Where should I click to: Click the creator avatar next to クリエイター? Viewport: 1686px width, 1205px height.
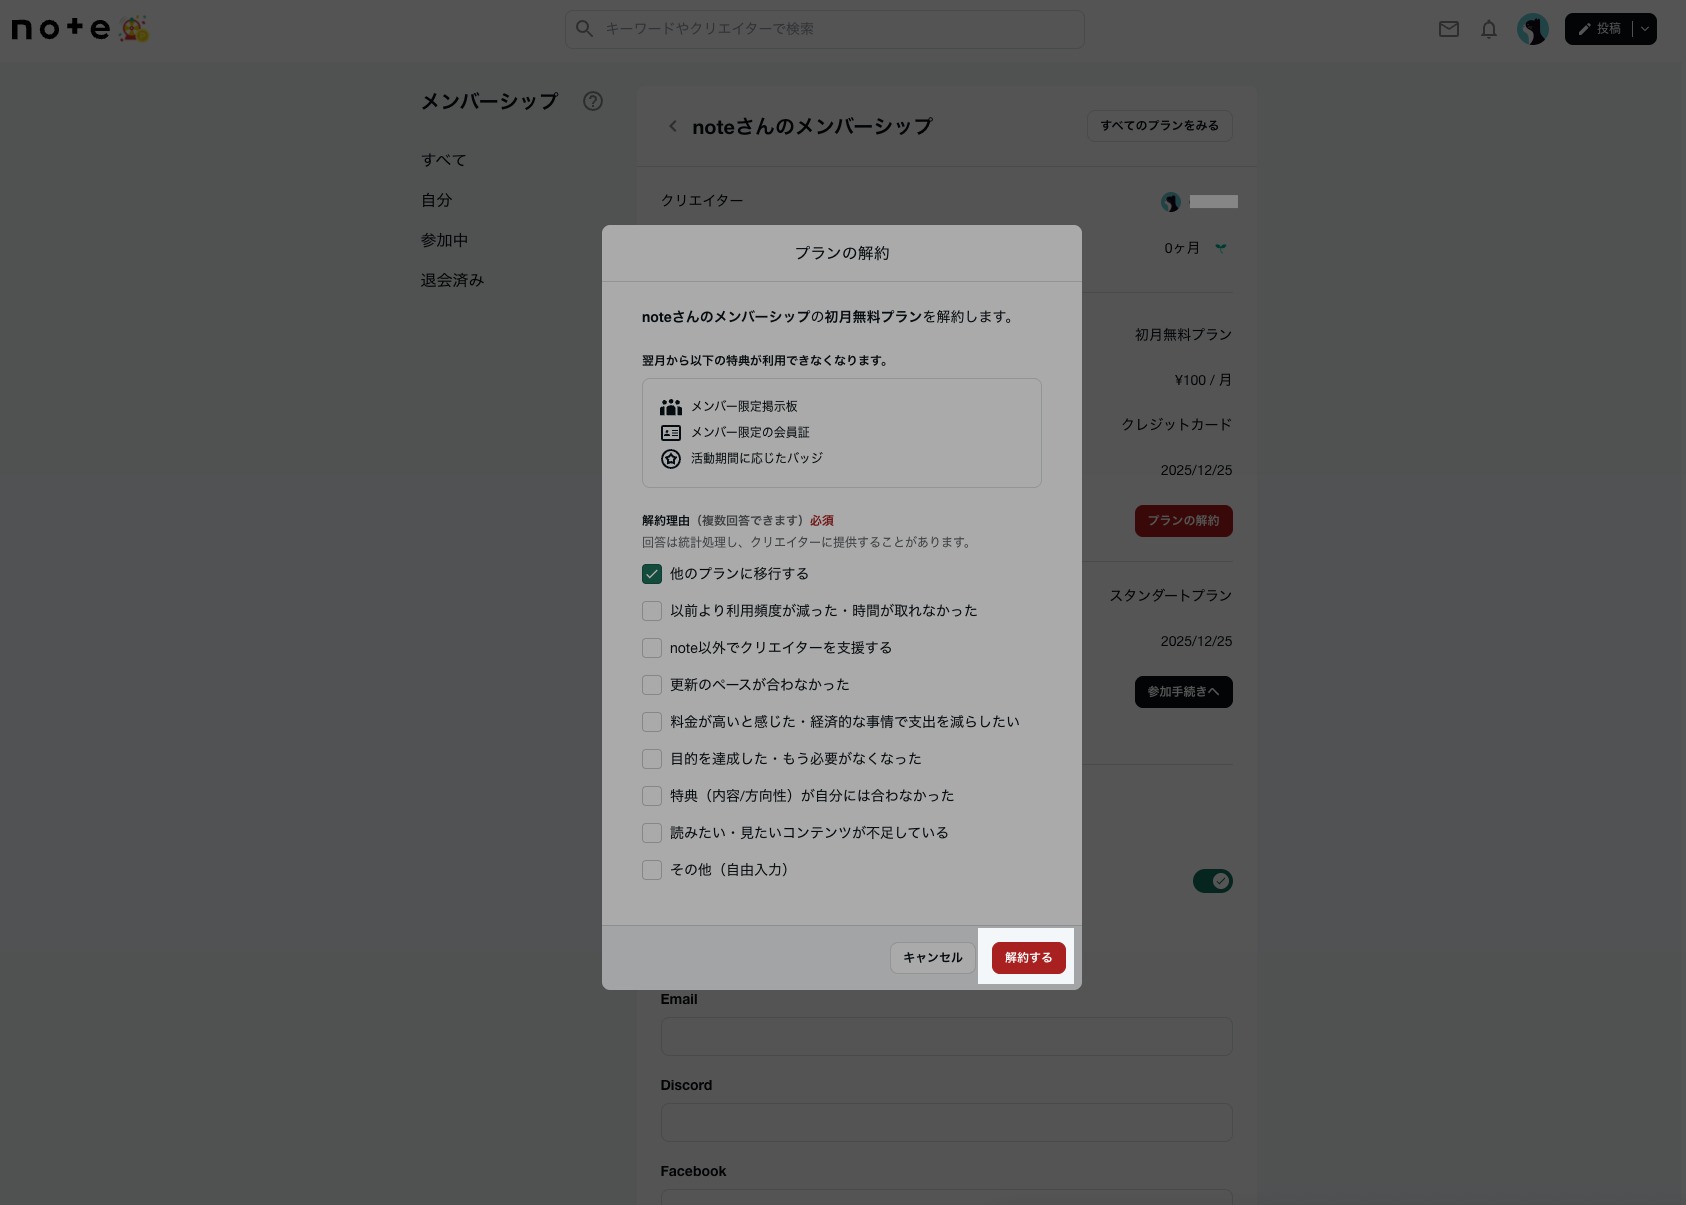click(1171, 202)
